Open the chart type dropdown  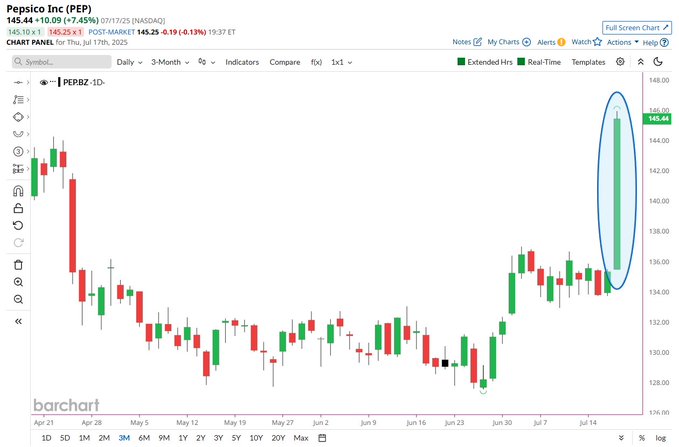pyautogui.click(x=206, y=62)
